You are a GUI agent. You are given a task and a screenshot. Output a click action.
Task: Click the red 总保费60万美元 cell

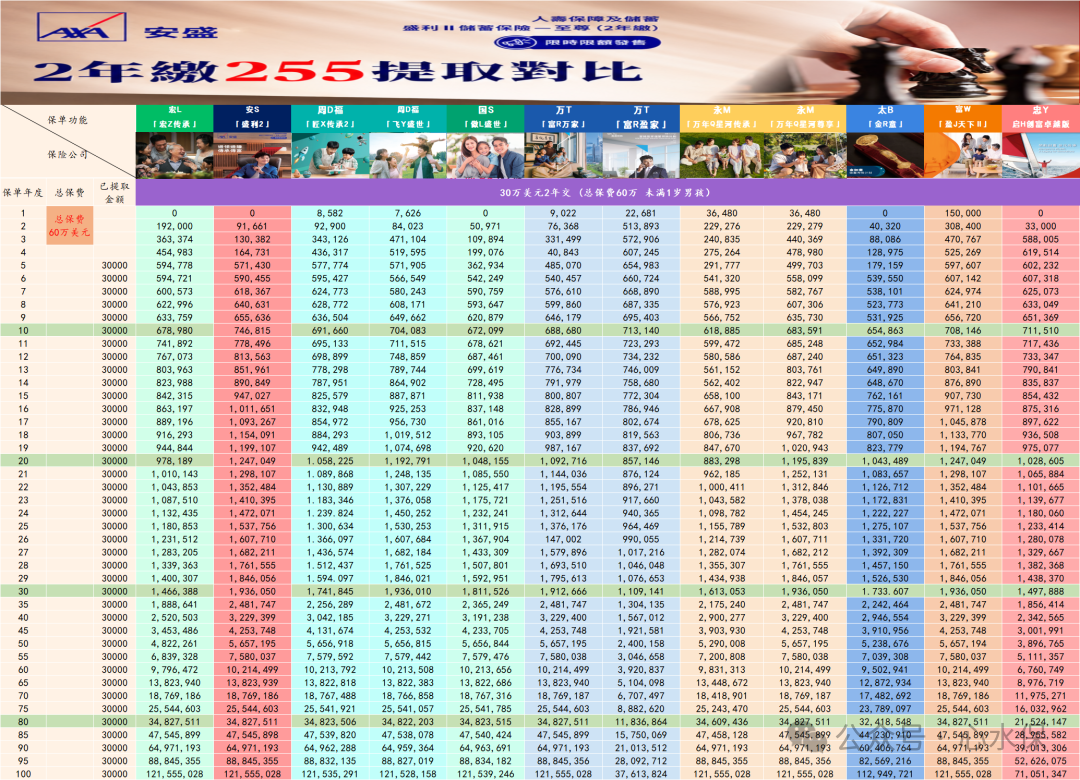click(70, 226)
